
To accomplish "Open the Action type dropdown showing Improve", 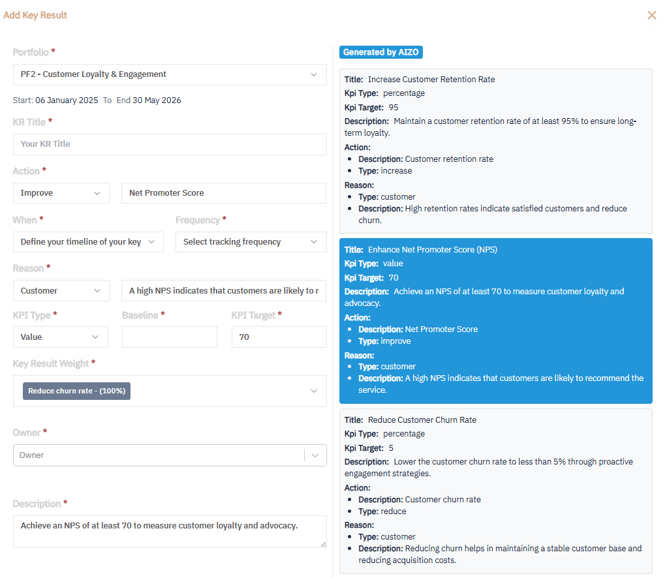I will (60, 193).
